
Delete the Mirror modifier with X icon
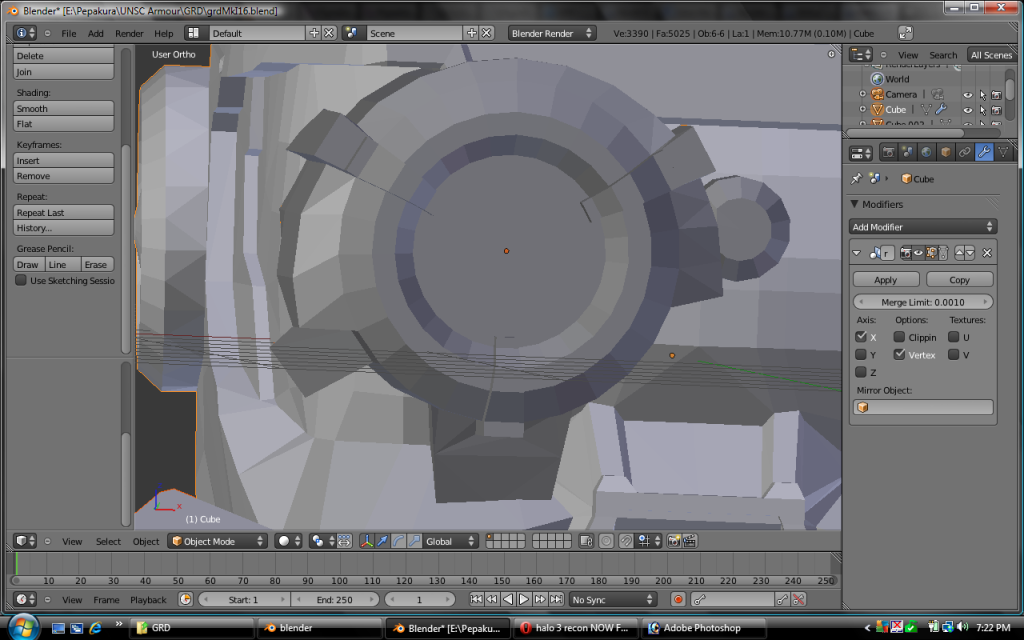(987, 253)
